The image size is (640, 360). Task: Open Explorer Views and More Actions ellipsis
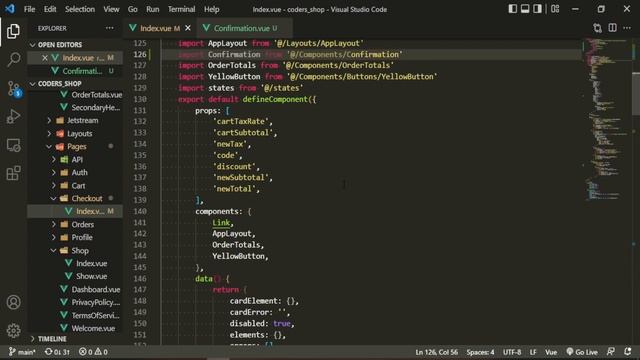pos(109,28)
